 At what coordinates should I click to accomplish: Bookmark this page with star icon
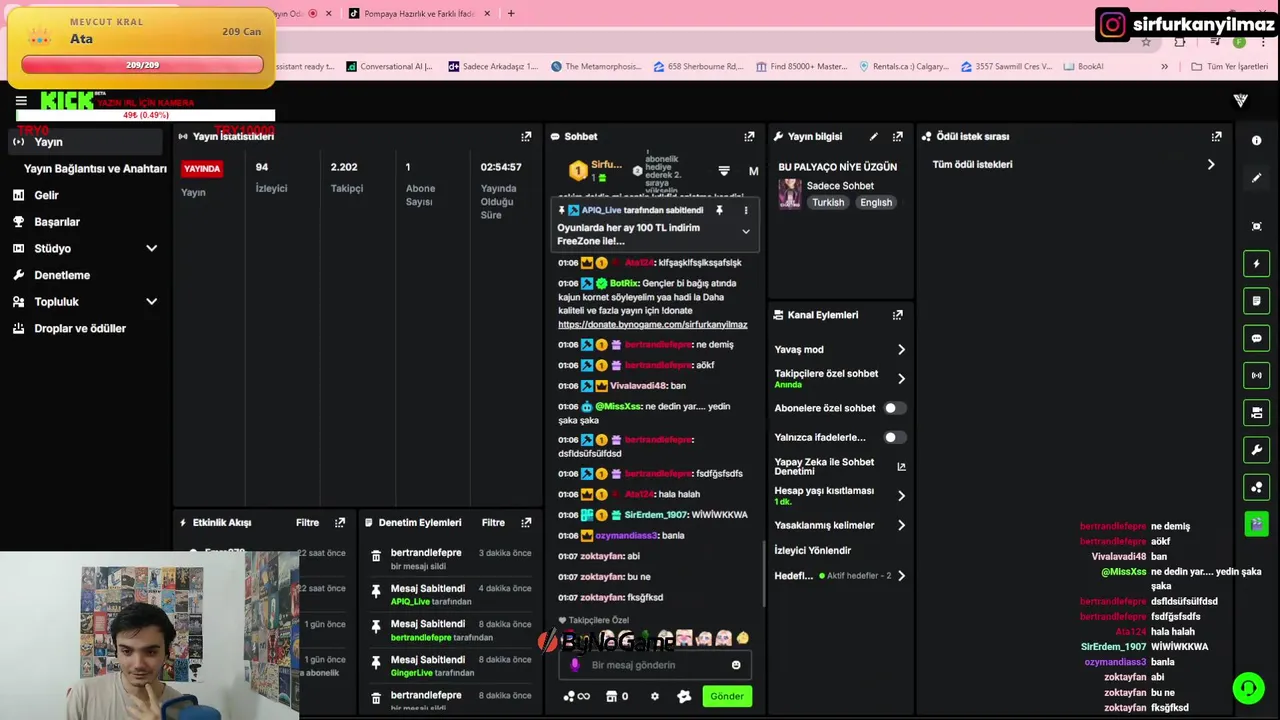click(1146, 42)
